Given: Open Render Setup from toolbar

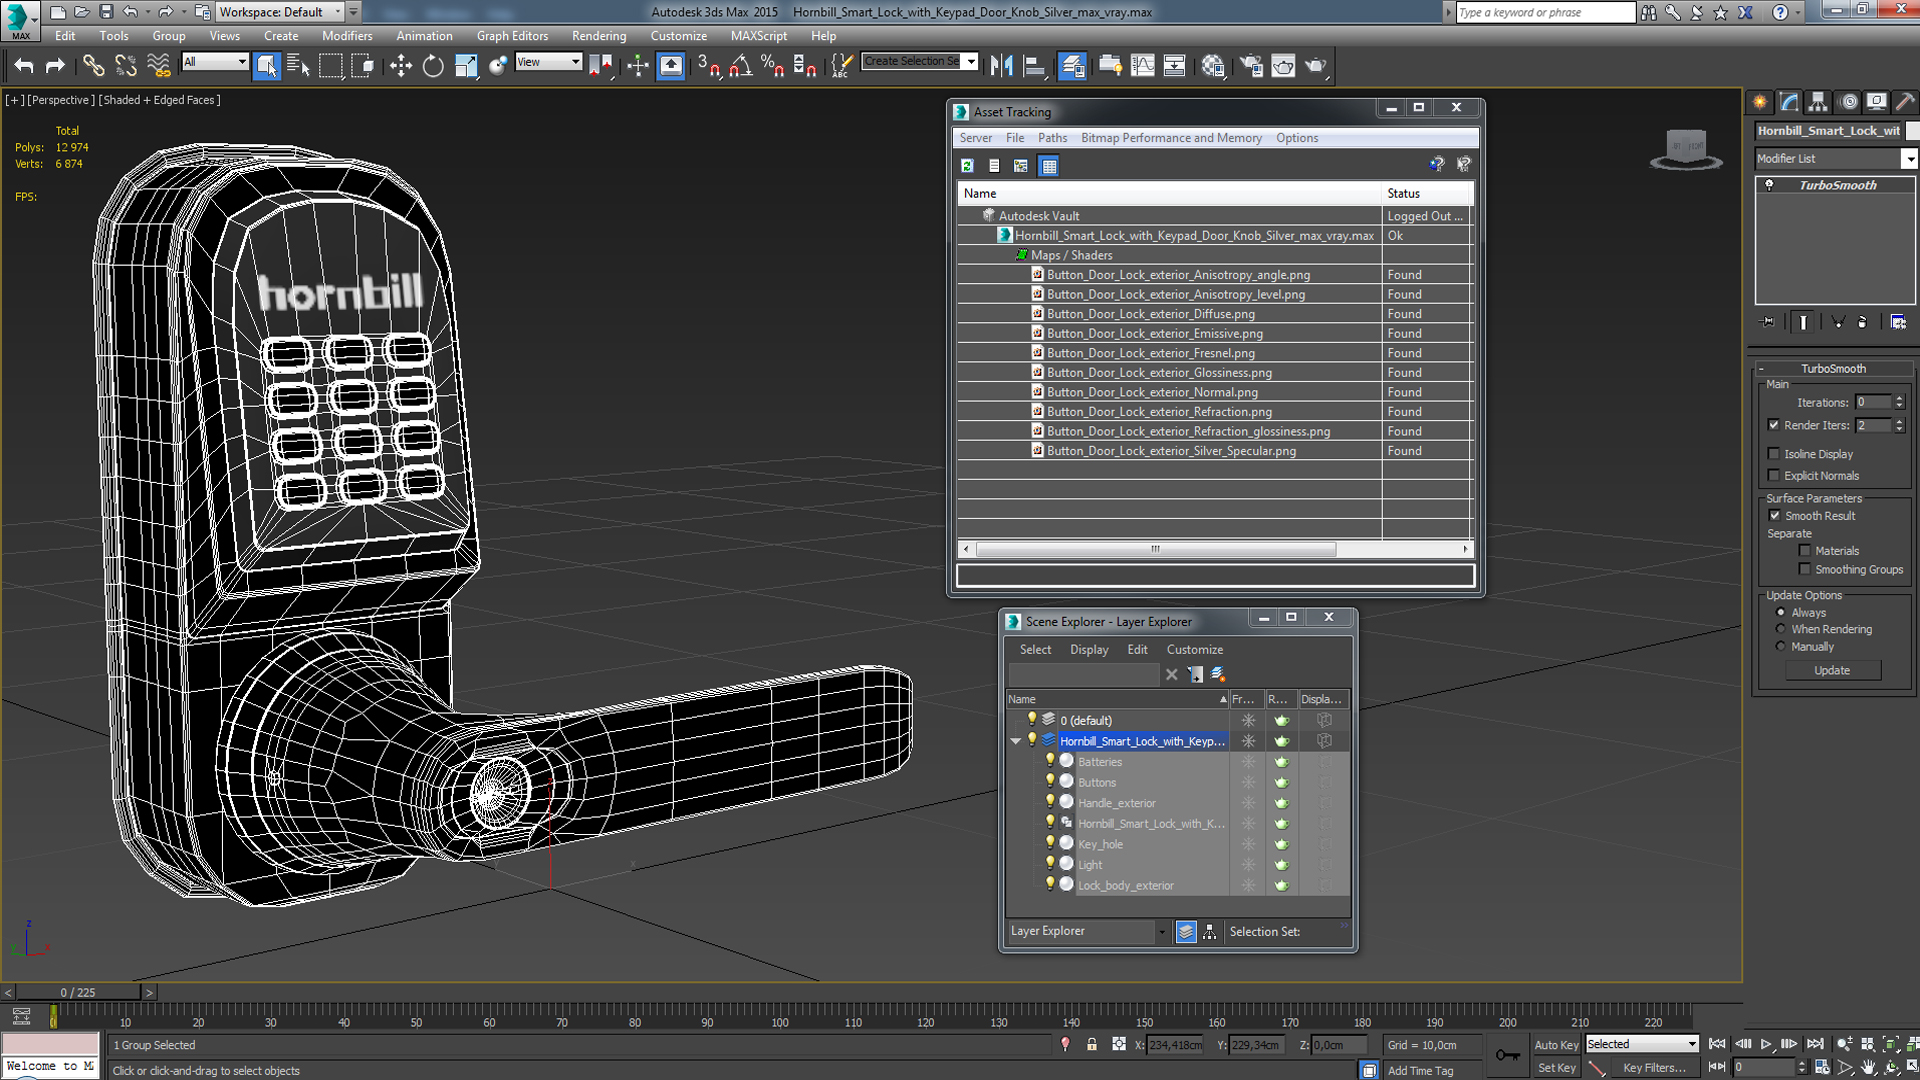Looking at the screenshot, I should [1251, 66].
